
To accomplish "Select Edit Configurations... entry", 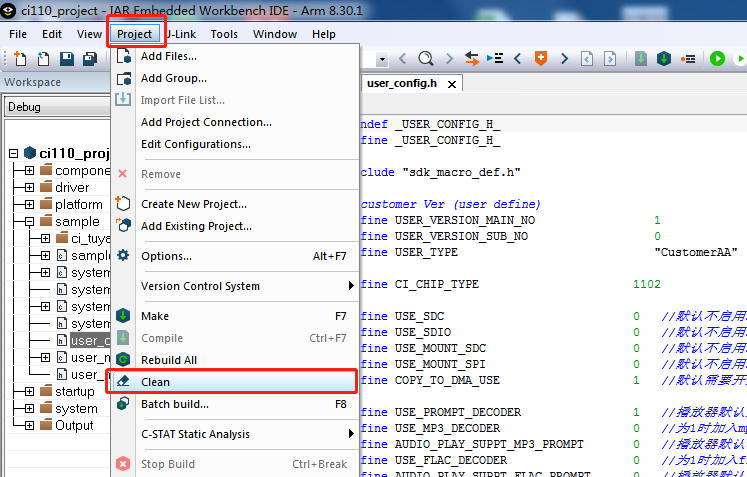I will tap(234, 144).
